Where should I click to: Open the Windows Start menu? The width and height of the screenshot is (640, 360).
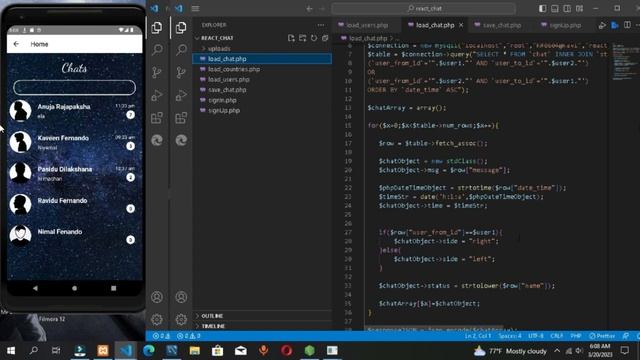tap(11, 351)
